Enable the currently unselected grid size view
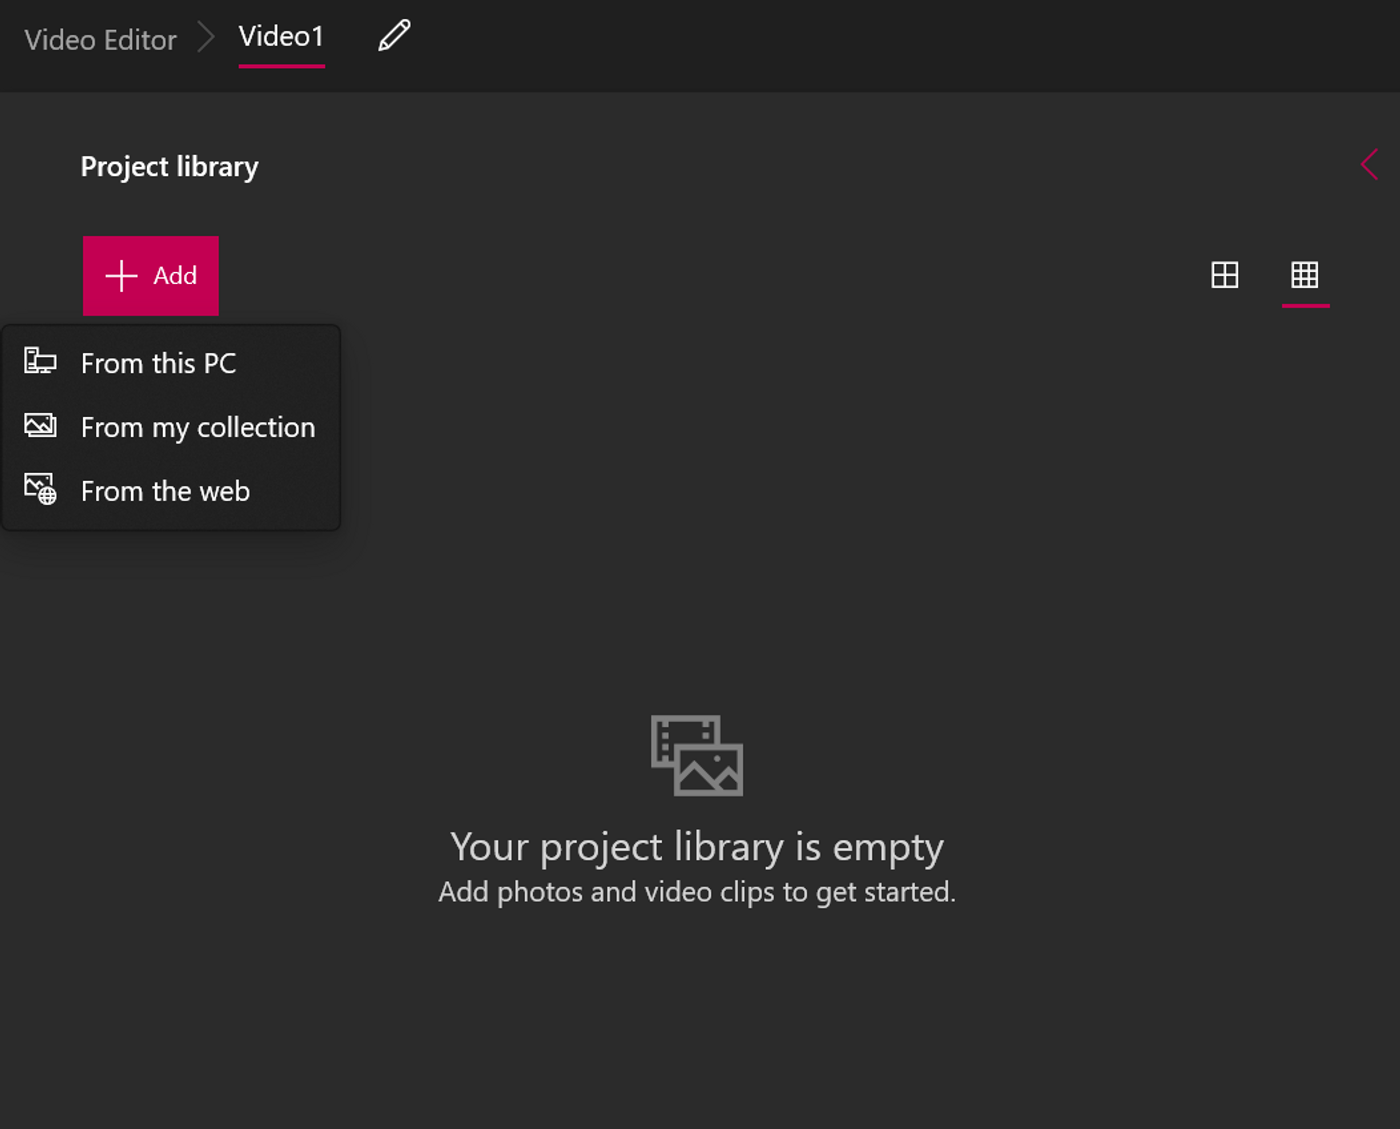 point(1225,275)
